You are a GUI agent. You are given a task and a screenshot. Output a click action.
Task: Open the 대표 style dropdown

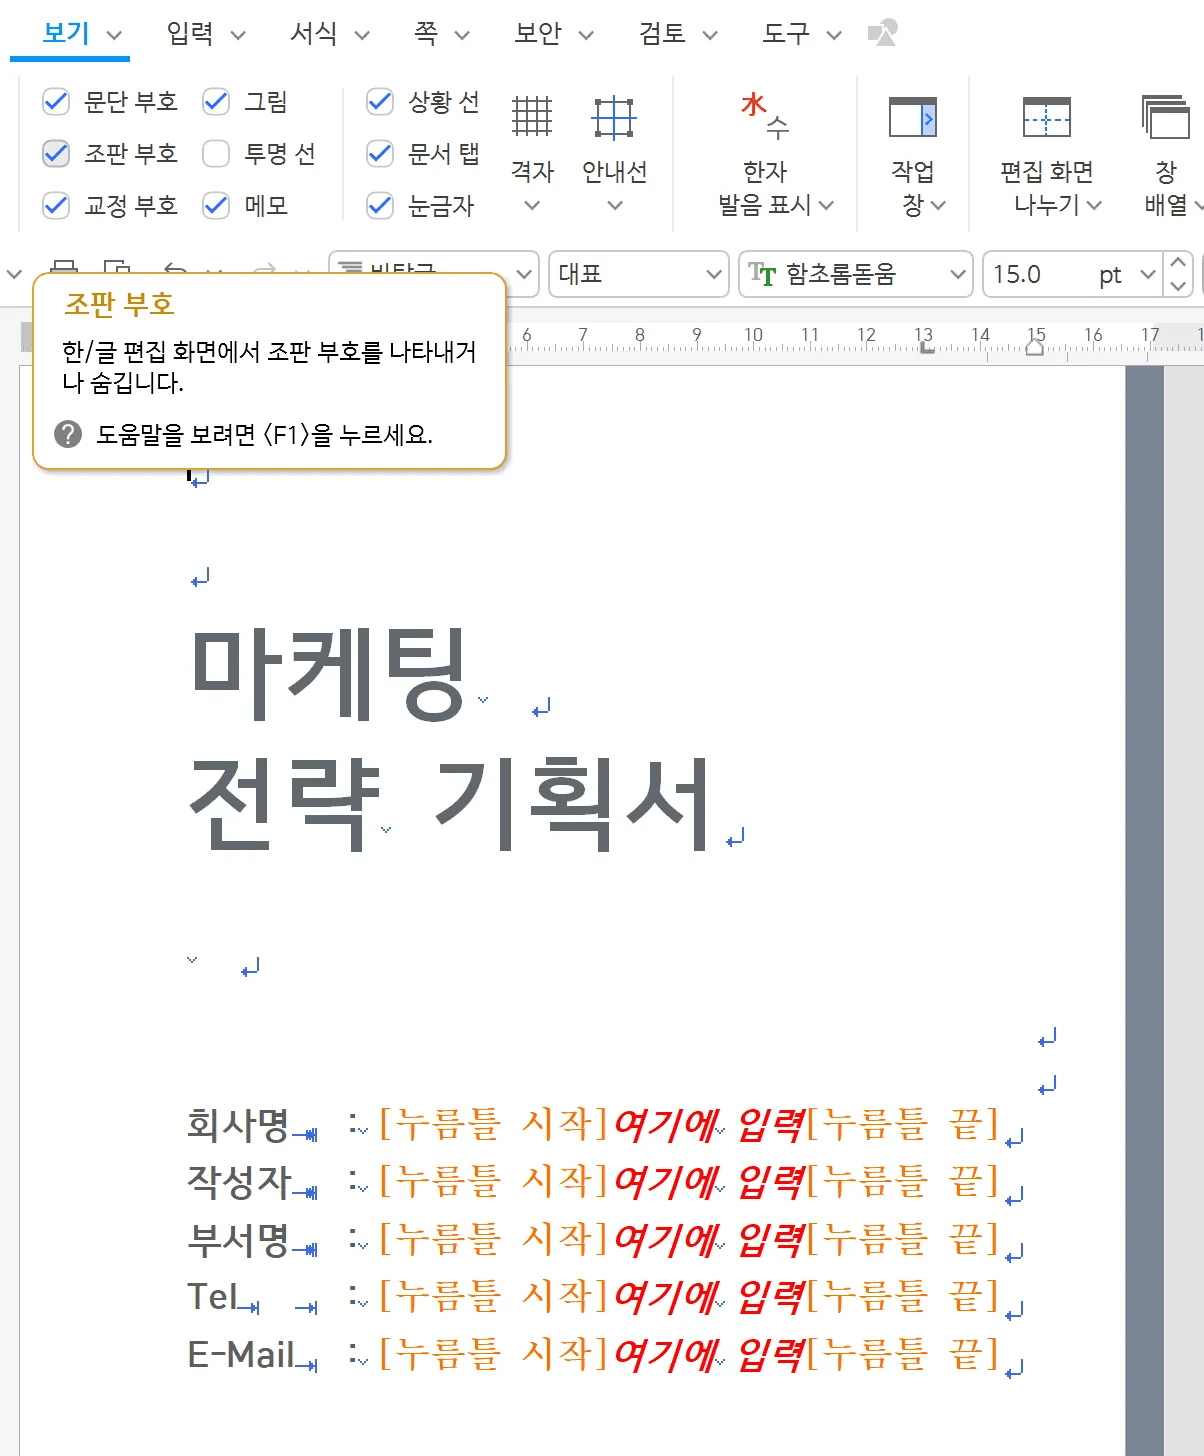click(x=712, y=274)
